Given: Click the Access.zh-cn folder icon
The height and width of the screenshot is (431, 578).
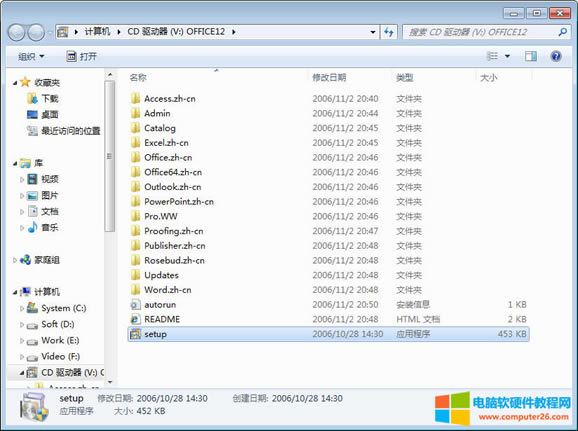Looking at the screenshot, I should [x=136, y=98].
